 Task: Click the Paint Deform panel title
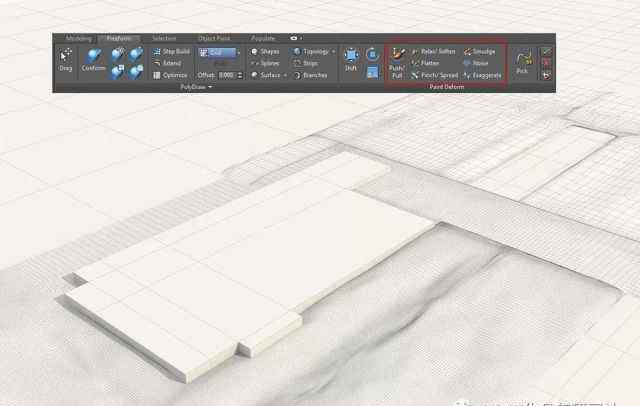447,87
